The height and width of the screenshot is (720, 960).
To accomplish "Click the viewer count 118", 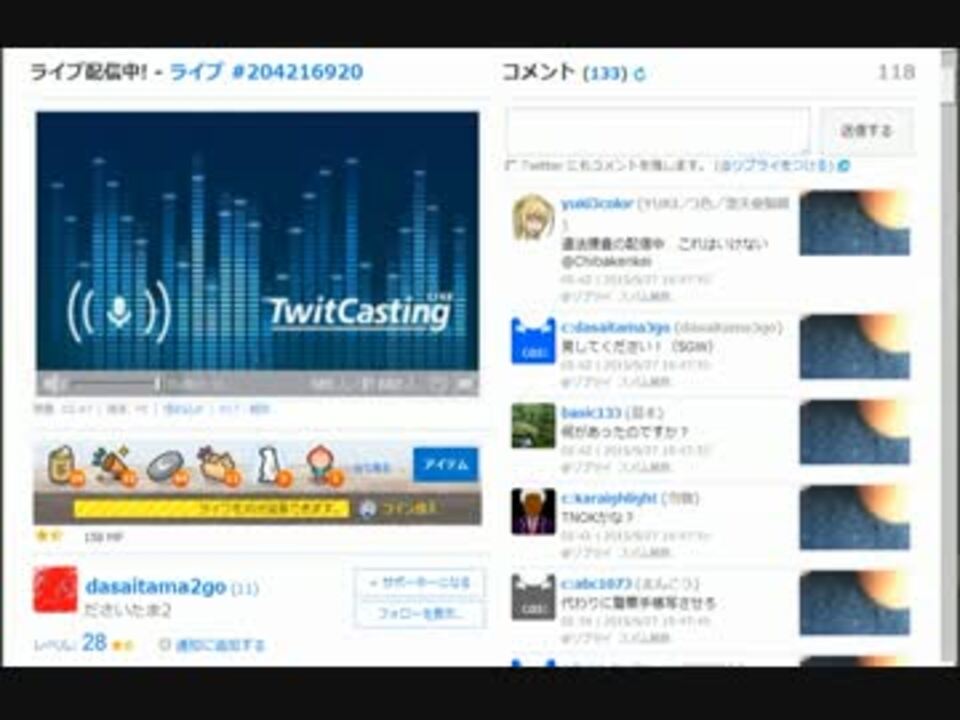I will [896, 72].
